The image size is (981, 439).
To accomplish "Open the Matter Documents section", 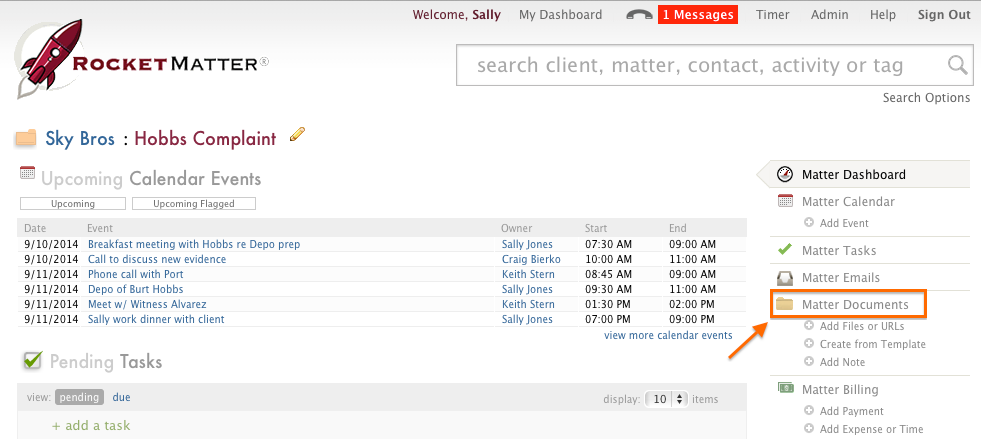I will [855, 304].
